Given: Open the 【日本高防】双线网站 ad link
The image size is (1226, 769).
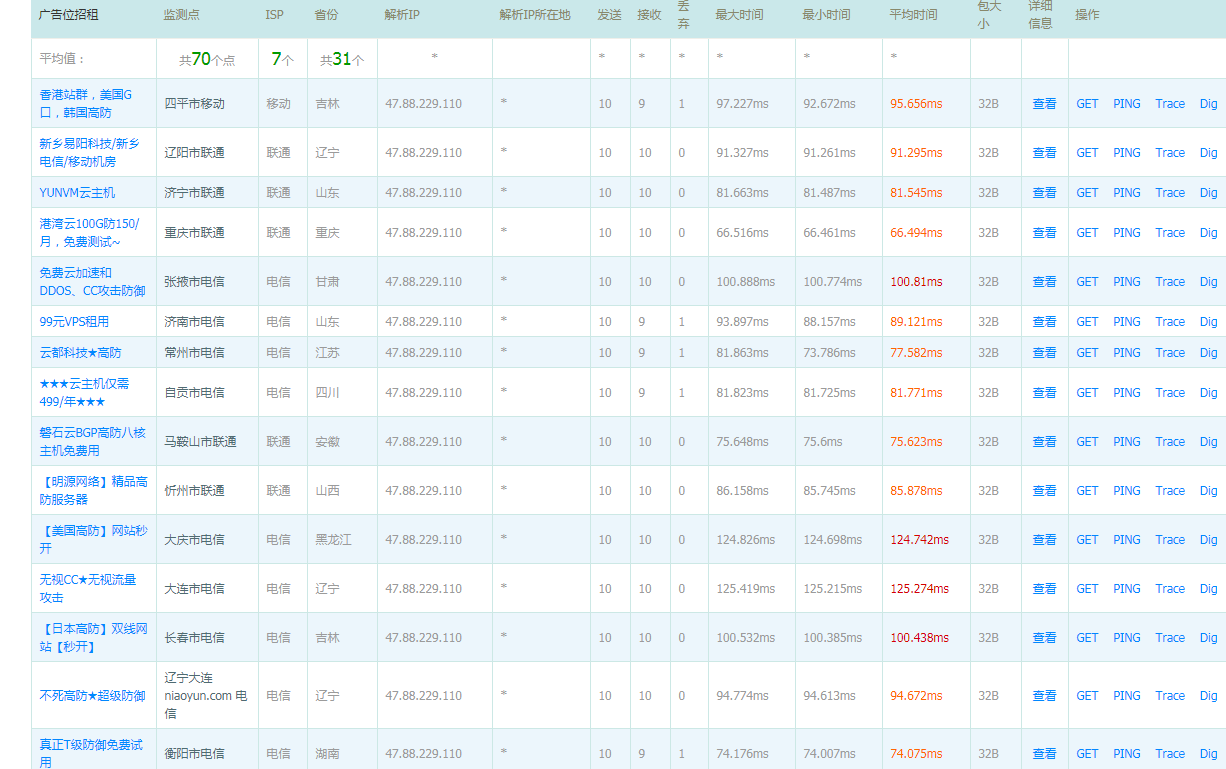Looking at the screenshot, I should pyautogui.click(x=93, y=637).
